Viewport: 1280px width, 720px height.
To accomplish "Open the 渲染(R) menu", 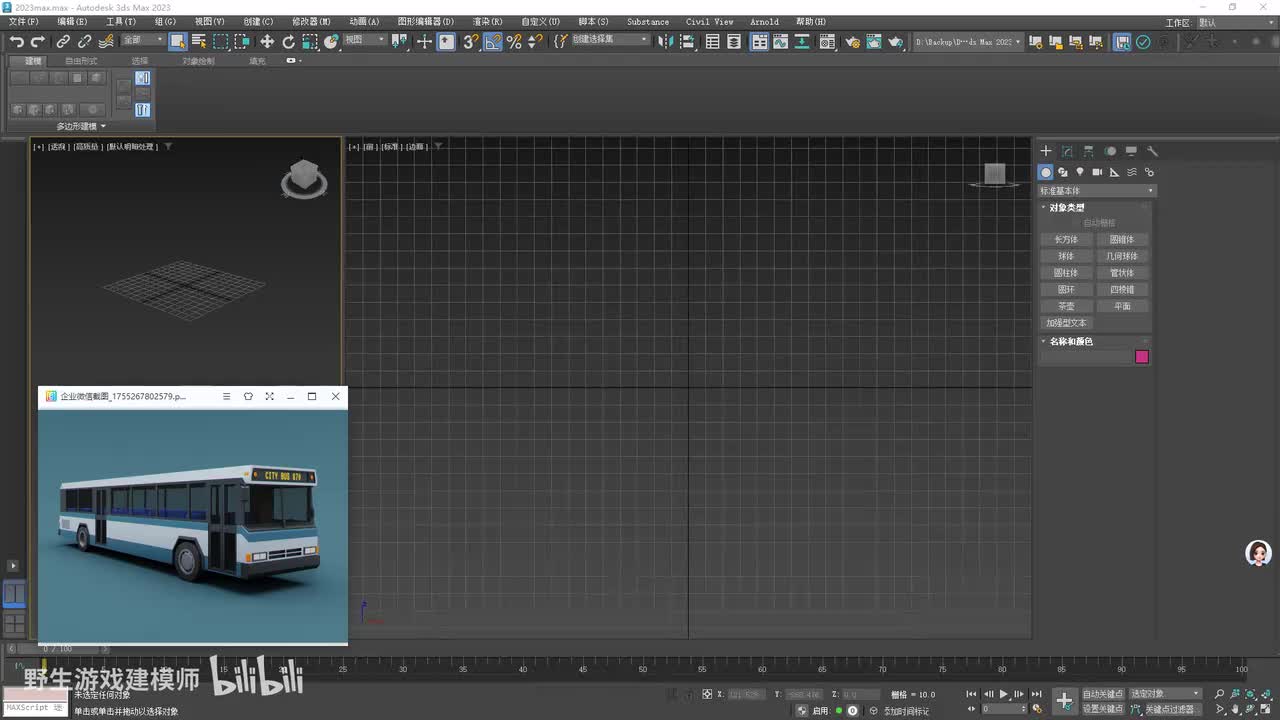I will 487,21.
